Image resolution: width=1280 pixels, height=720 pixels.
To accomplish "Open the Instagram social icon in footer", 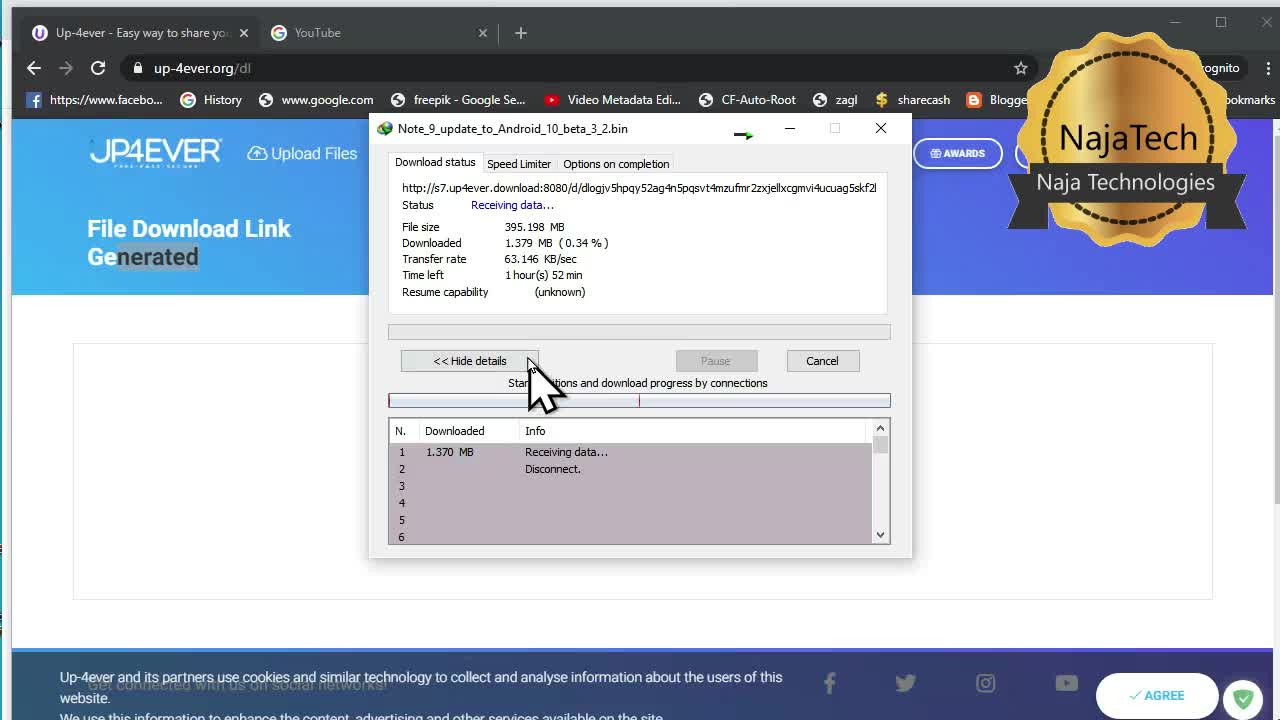I will tap(986, 683).
